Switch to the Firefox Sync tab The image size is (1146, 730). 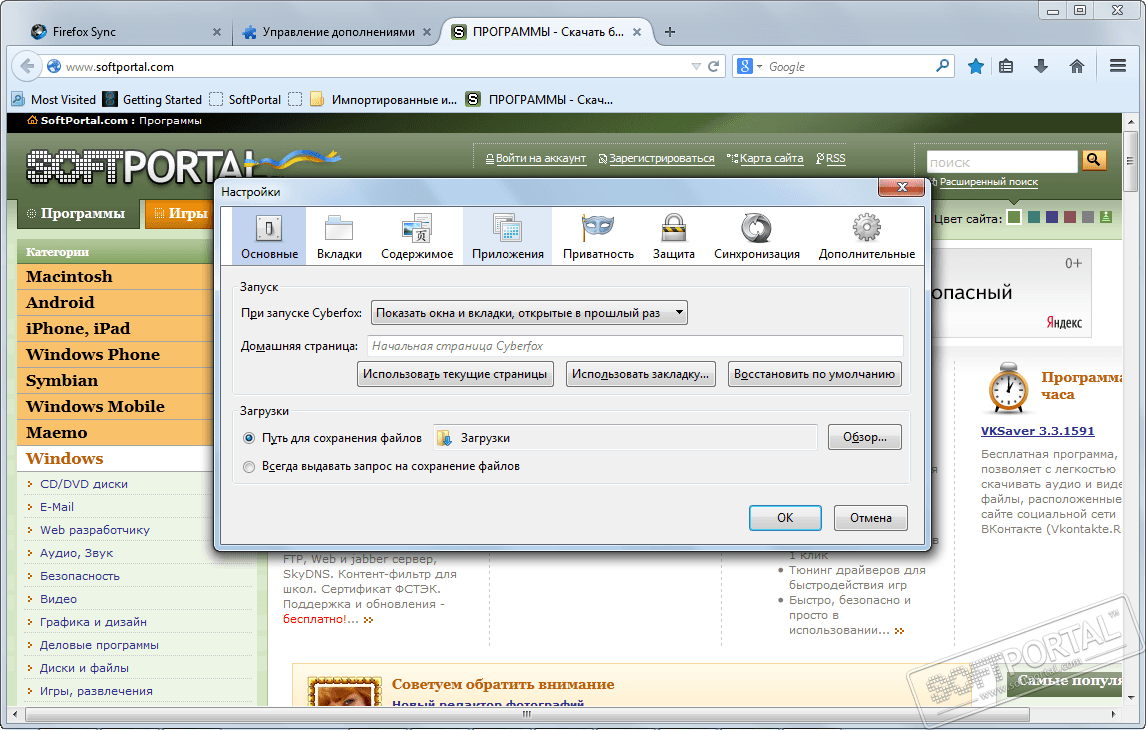tap(125, 32)
